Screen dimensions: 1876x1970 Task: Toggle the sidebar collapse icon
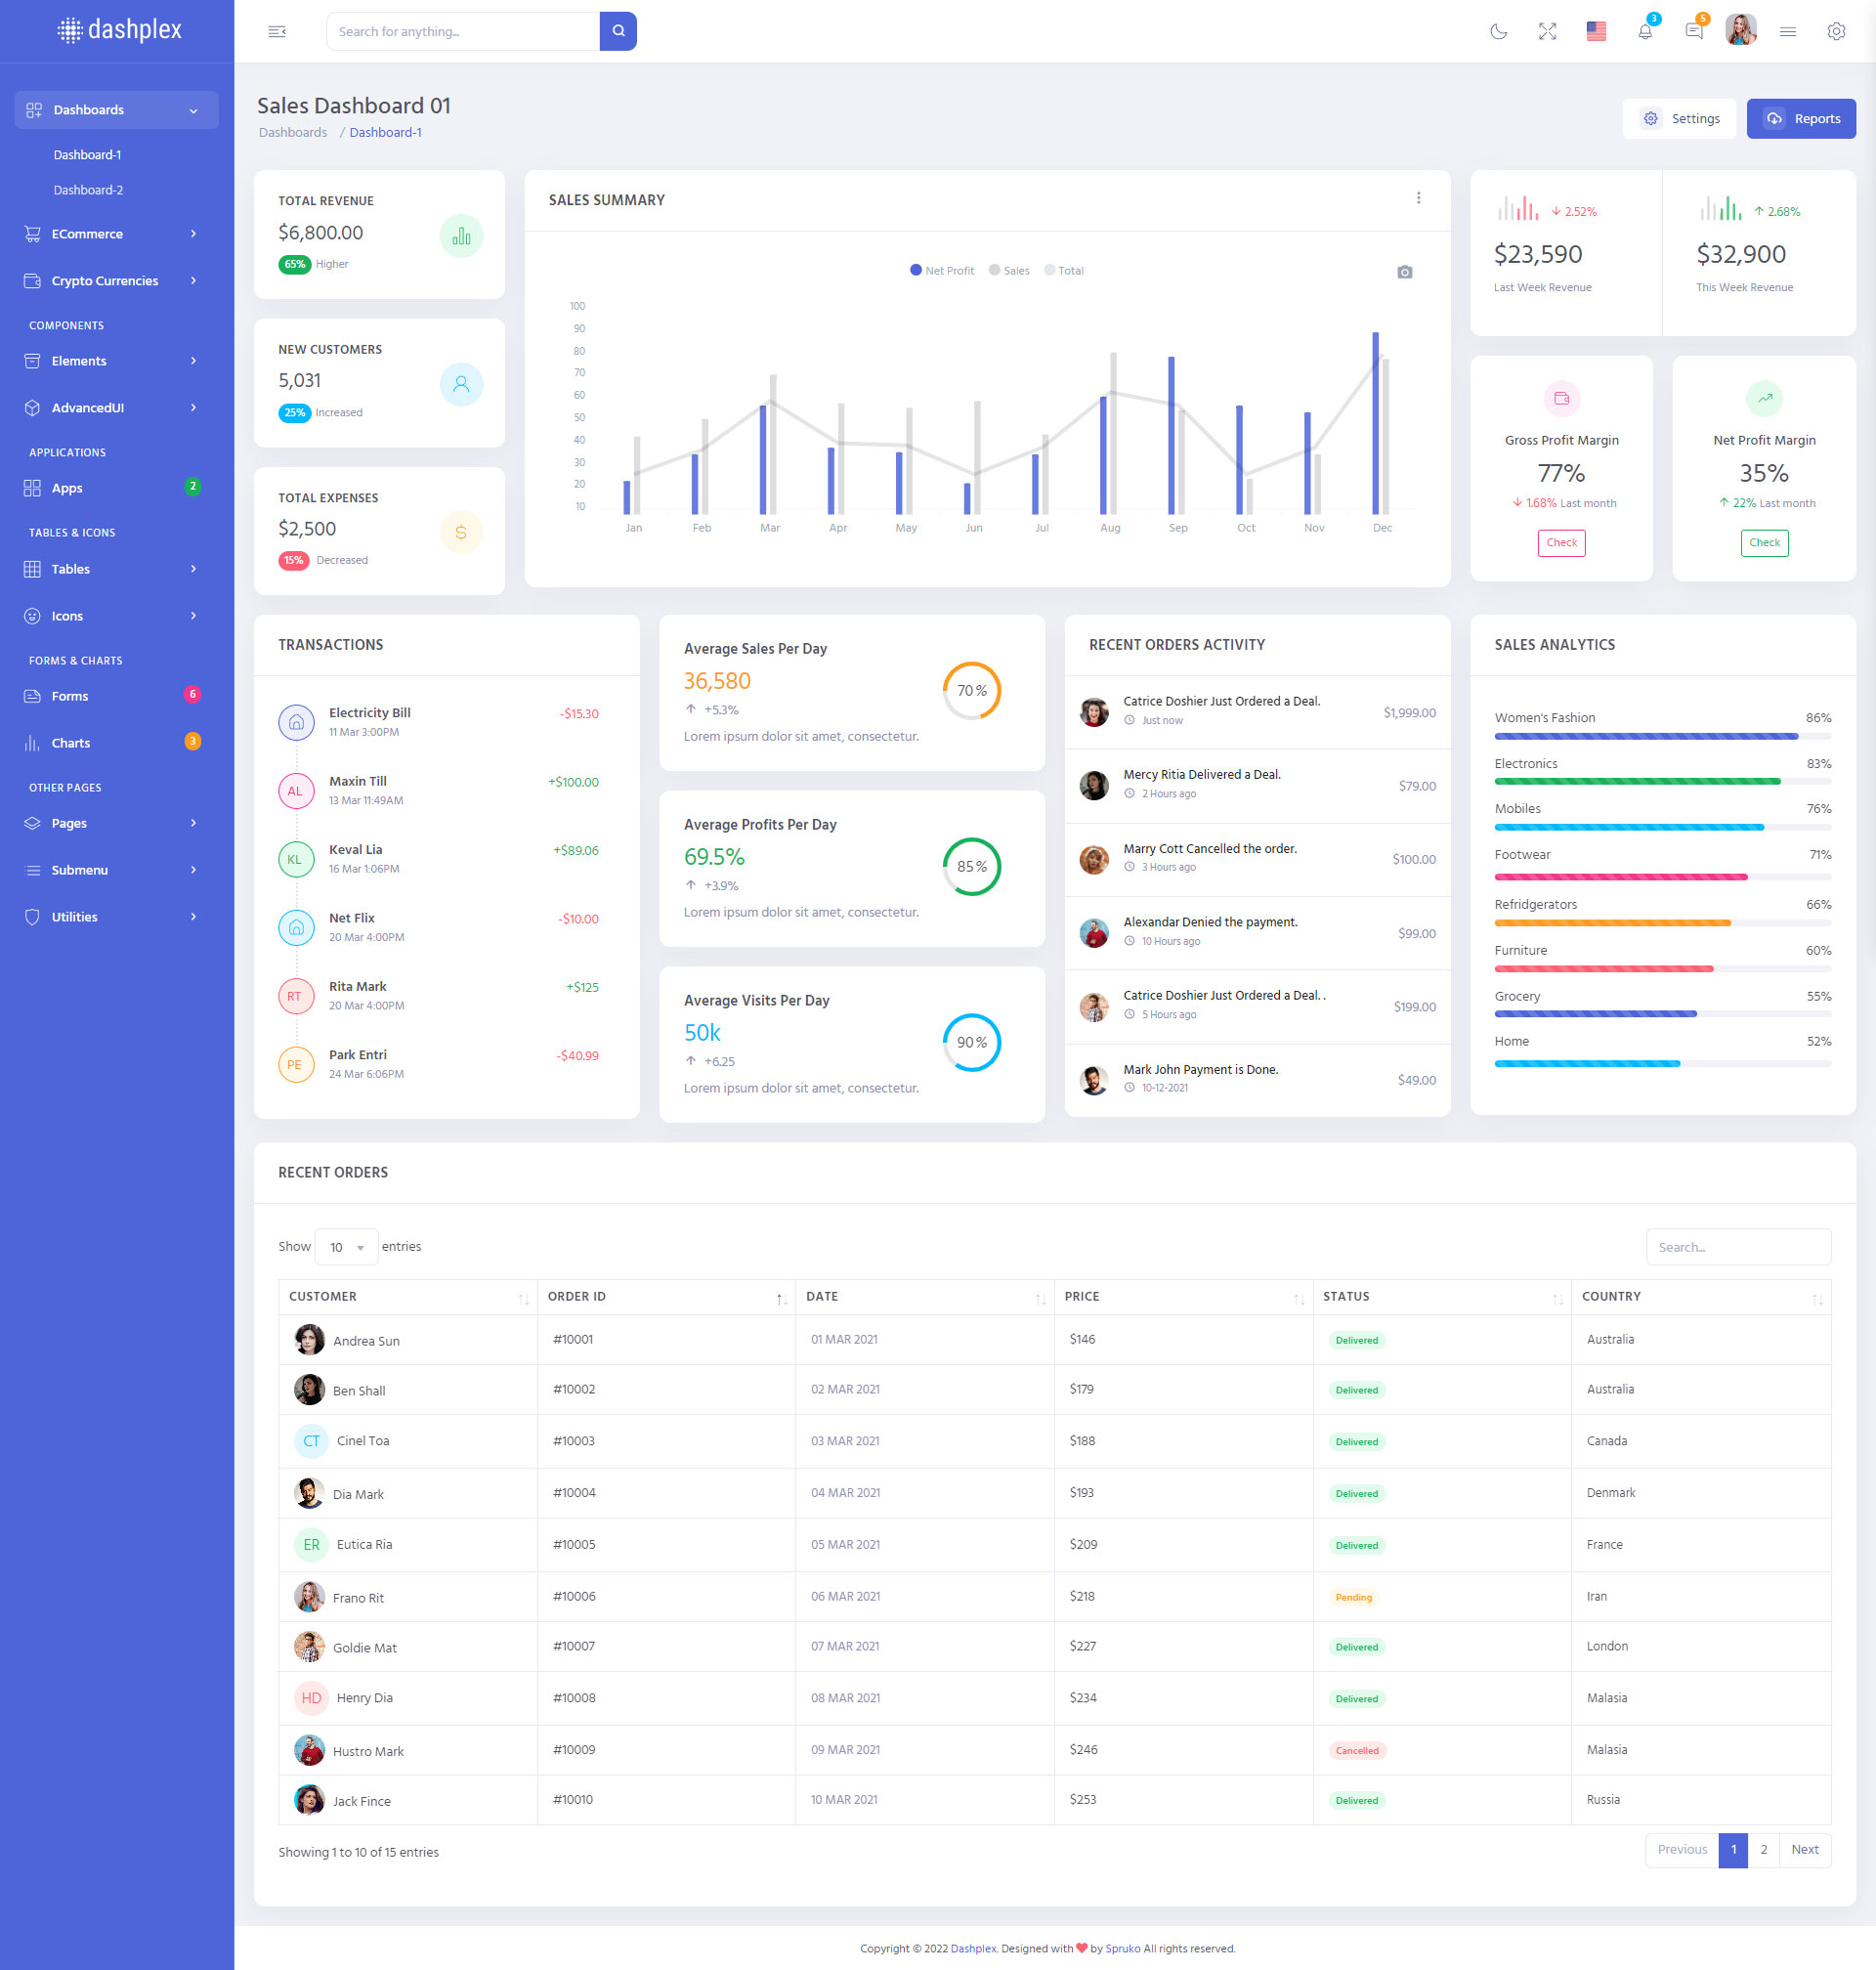pyautogui.click(x=277, y=31)
